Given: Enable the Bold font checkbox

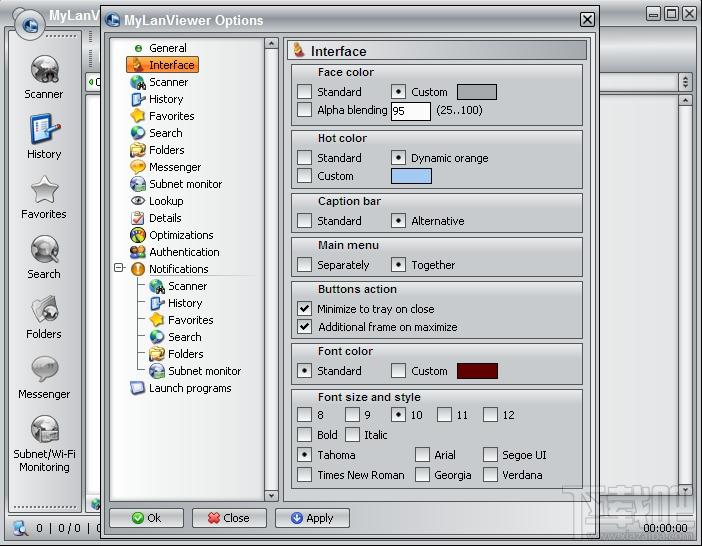Looking at the screenshot, I should (305, 435).
